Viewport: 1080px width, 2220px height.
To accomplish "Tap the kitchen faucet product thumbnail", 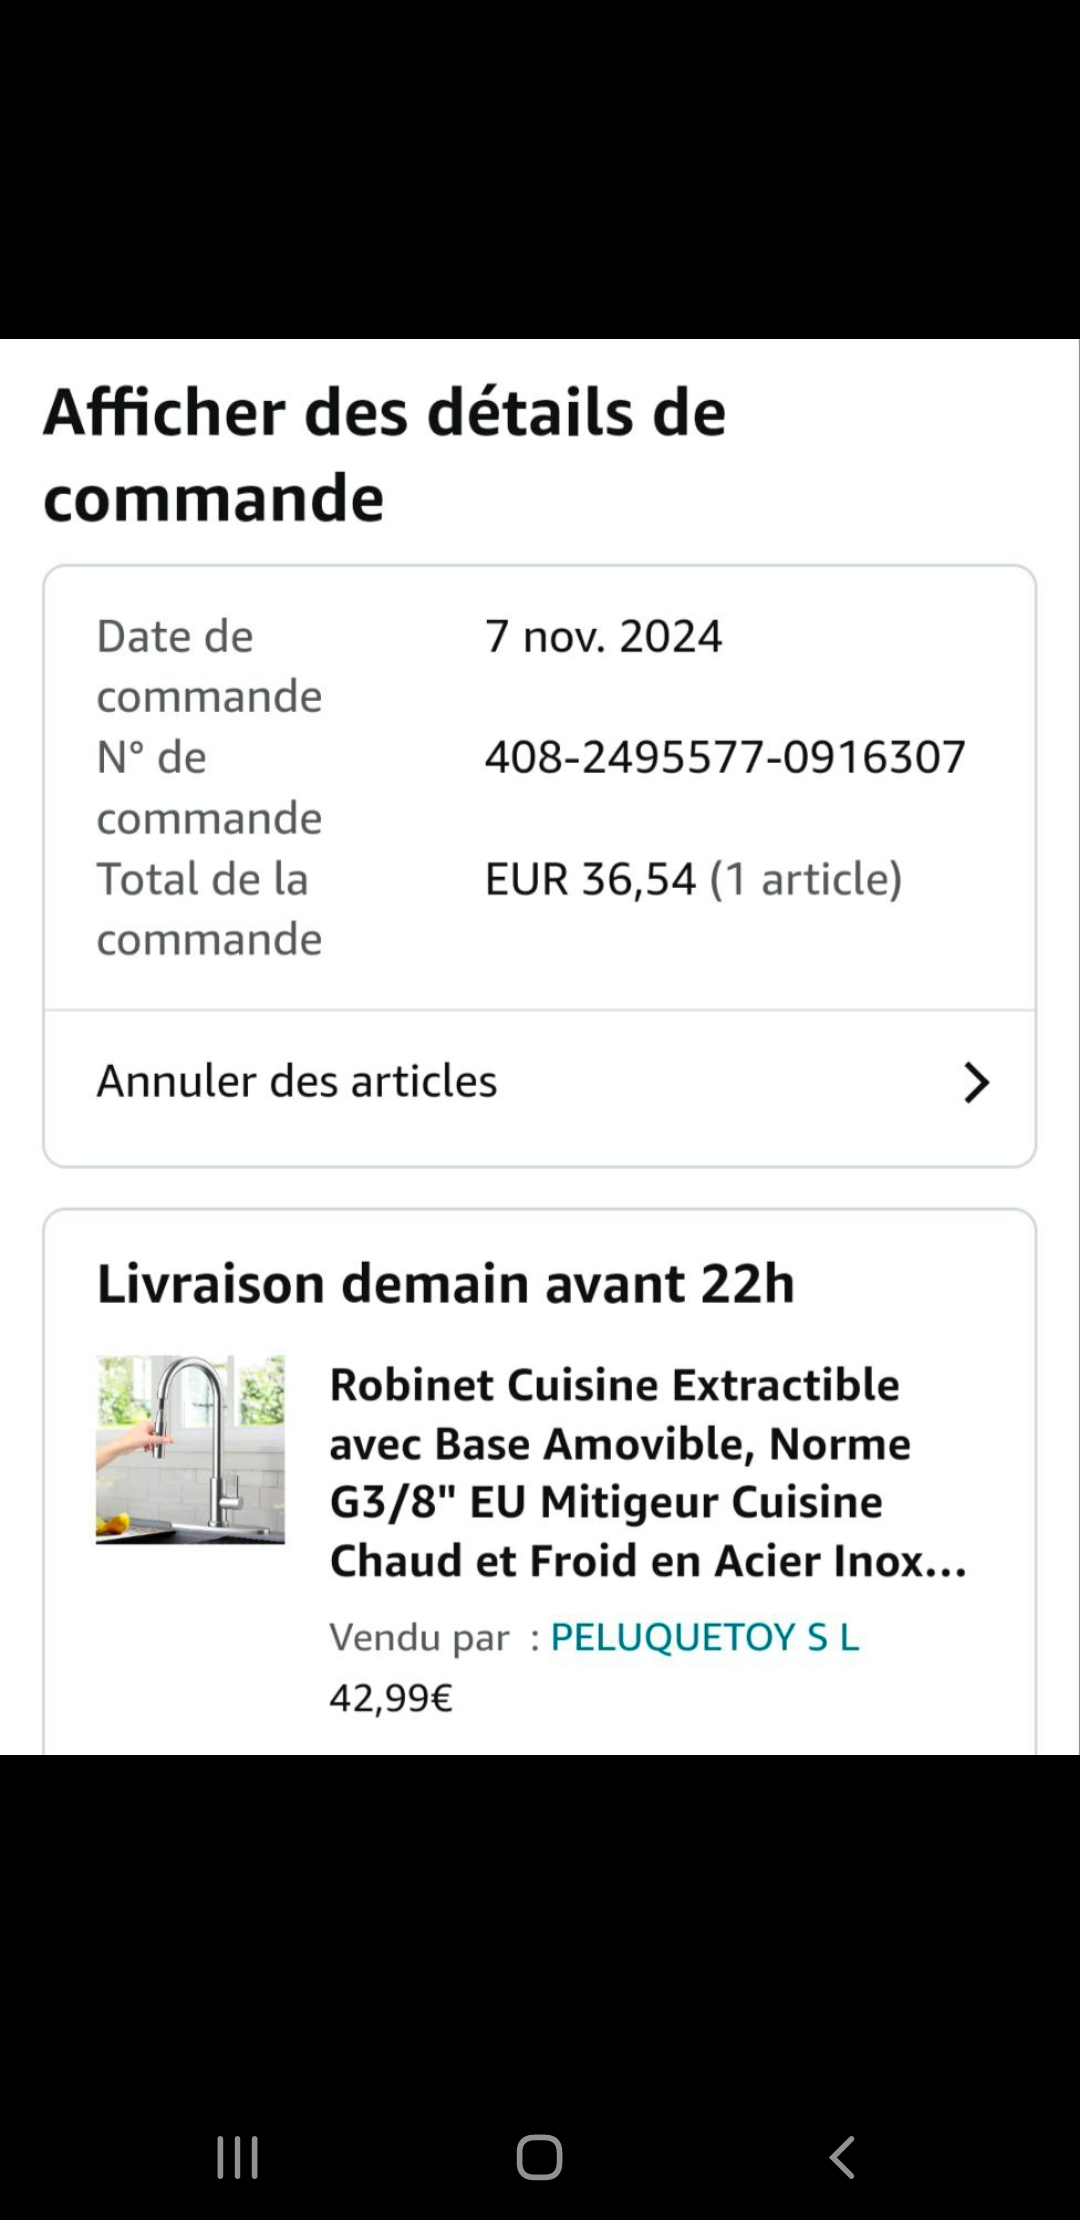I will point(190,1449).
